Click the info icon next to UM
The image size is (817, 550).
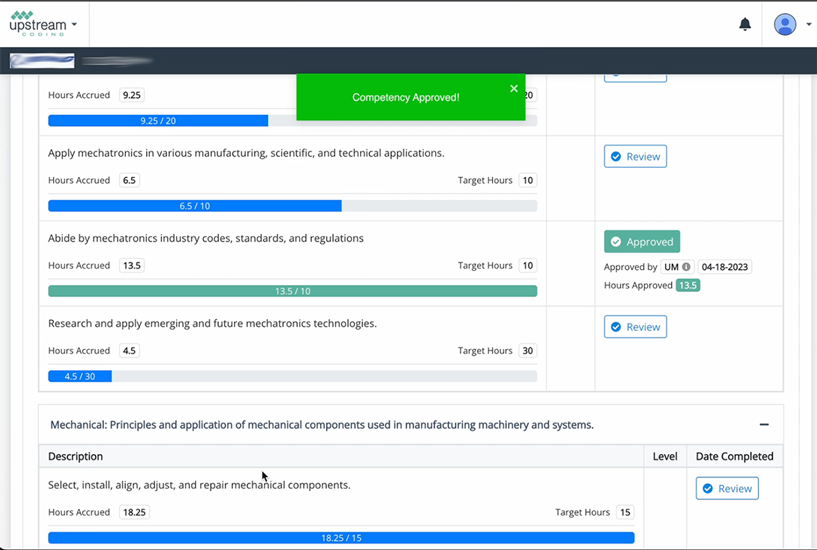pos(686,267)
